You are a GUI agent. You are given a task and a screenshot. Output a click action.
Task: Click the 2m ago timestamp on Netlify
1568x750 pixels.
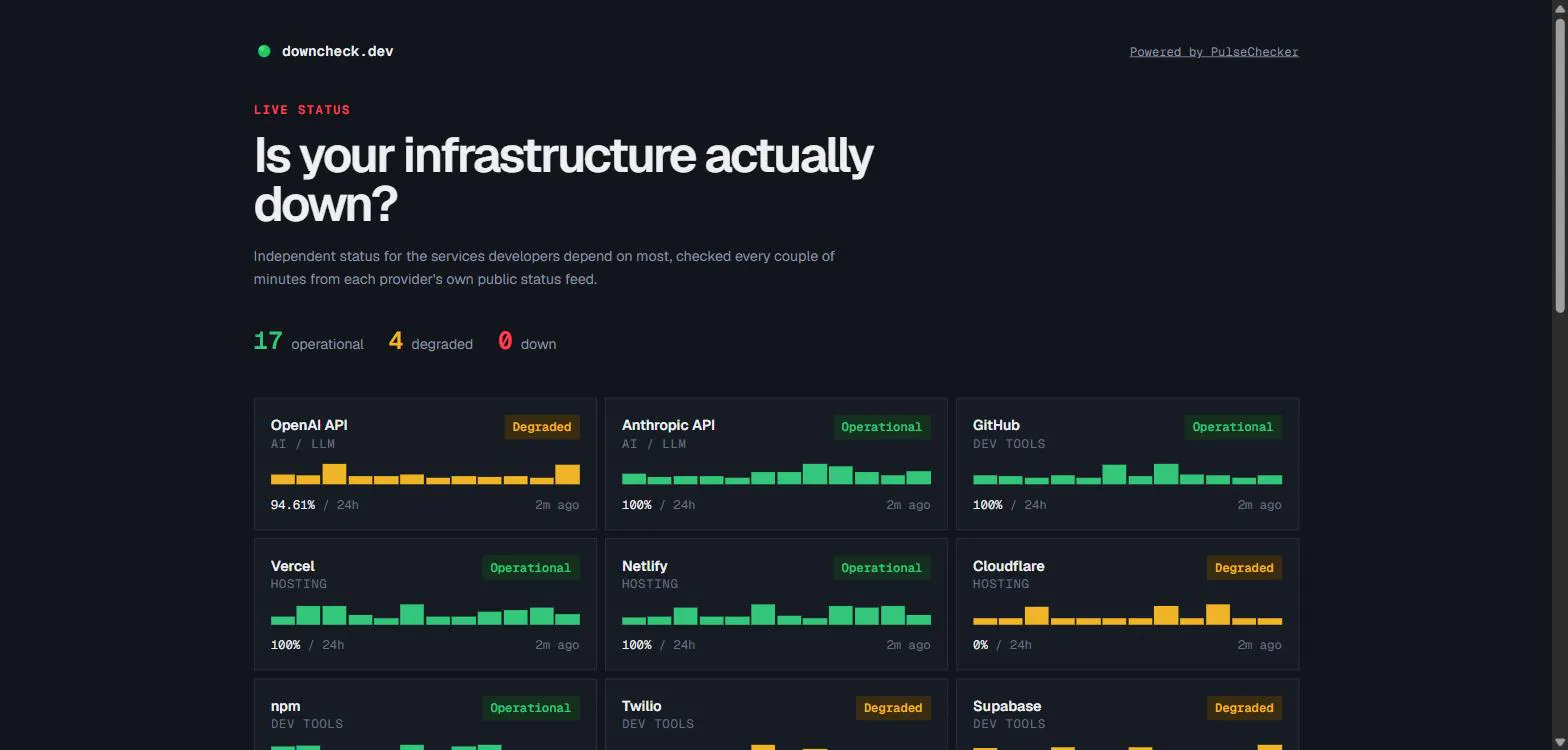pos(908,645)
